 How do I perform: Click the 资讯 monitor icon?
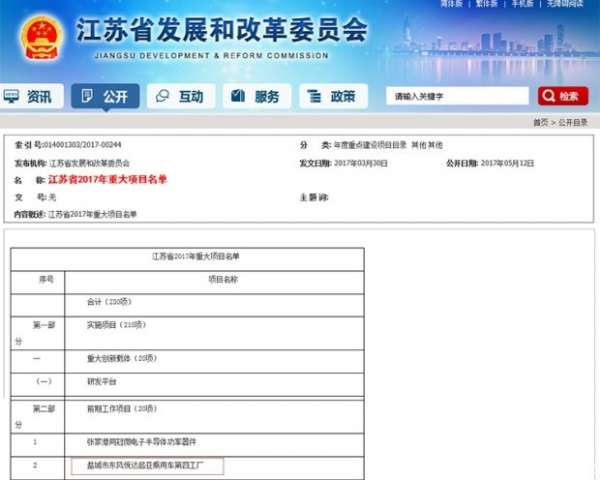pyautogui.click(x=13, y=97)
